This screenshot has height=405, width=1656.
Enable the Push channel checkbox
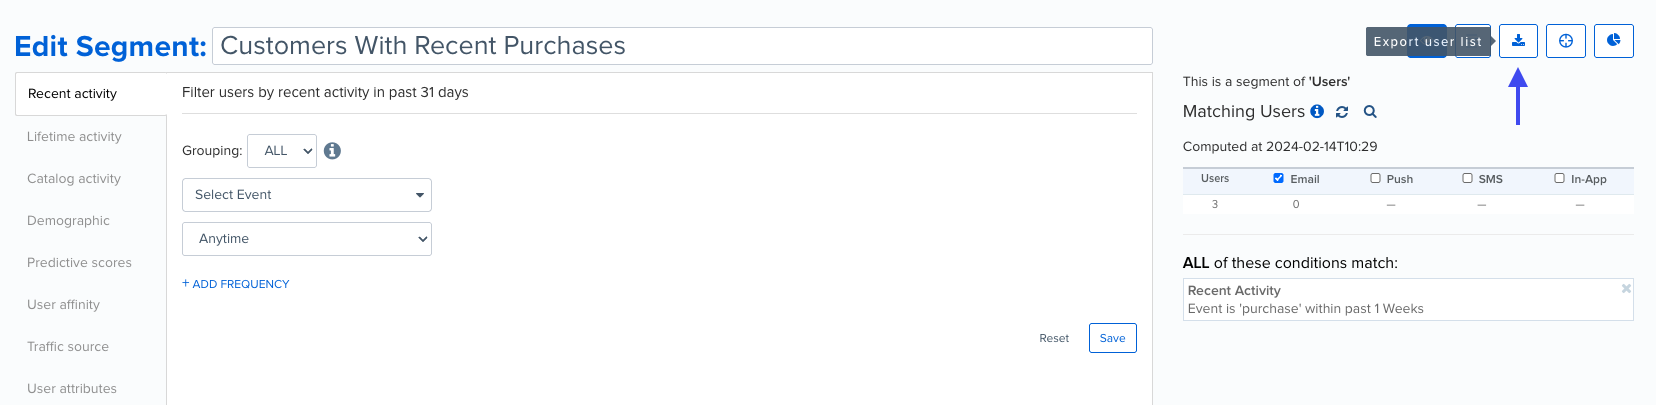pos(1375,178)
